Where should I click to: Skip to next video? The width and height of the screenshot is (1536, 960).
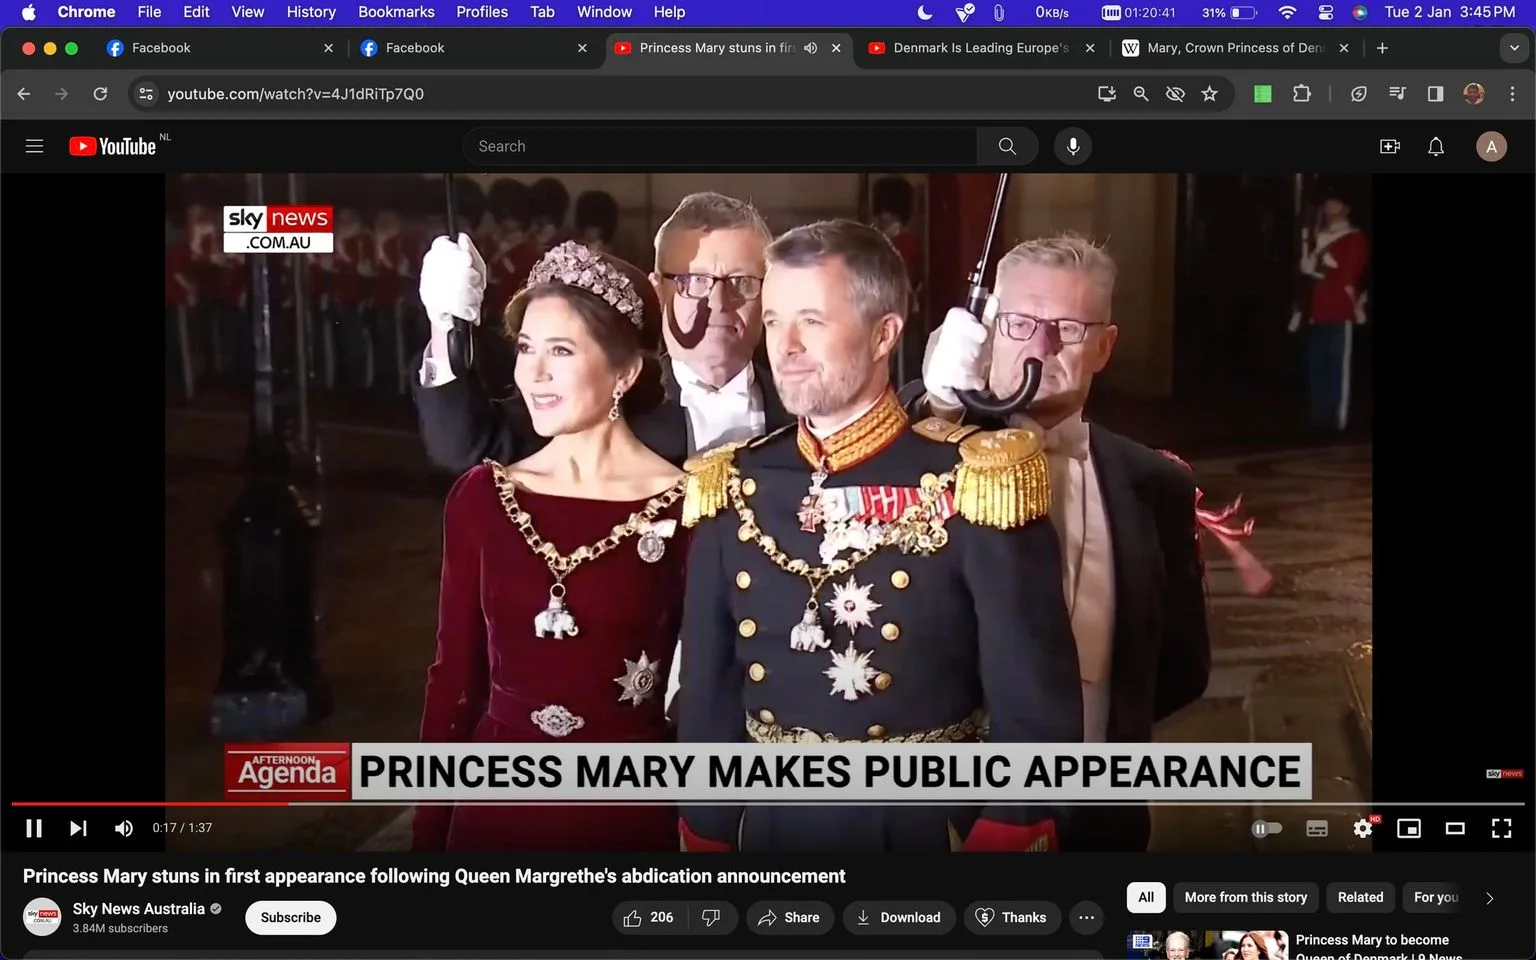[78, 828]
